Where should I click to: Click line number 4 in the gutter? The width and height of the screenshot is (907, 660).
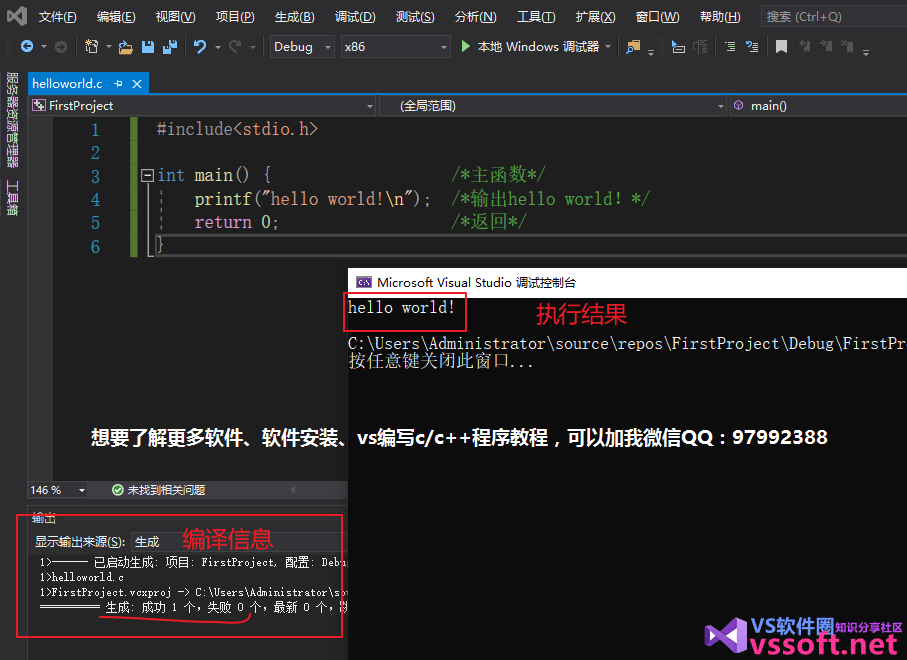pos(95,200)
